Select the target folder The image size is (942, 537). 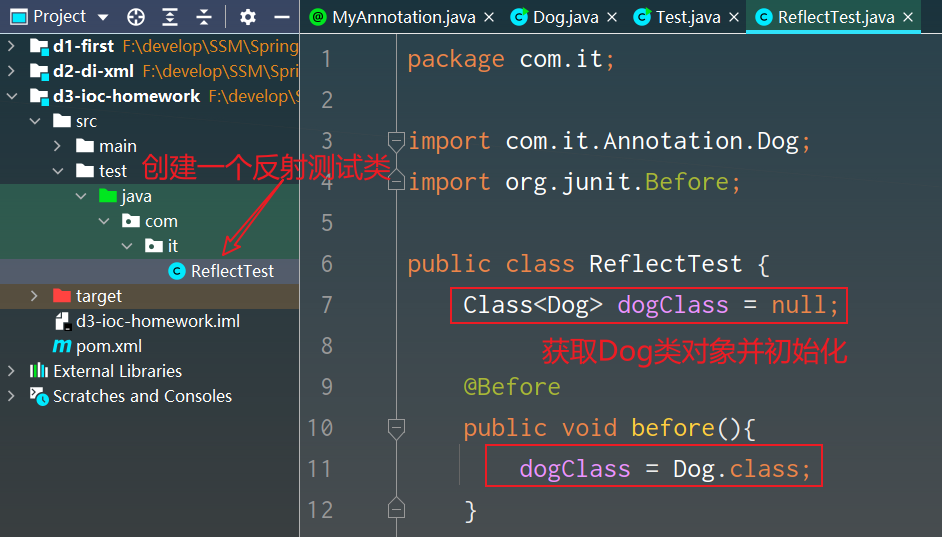(150, 296)
